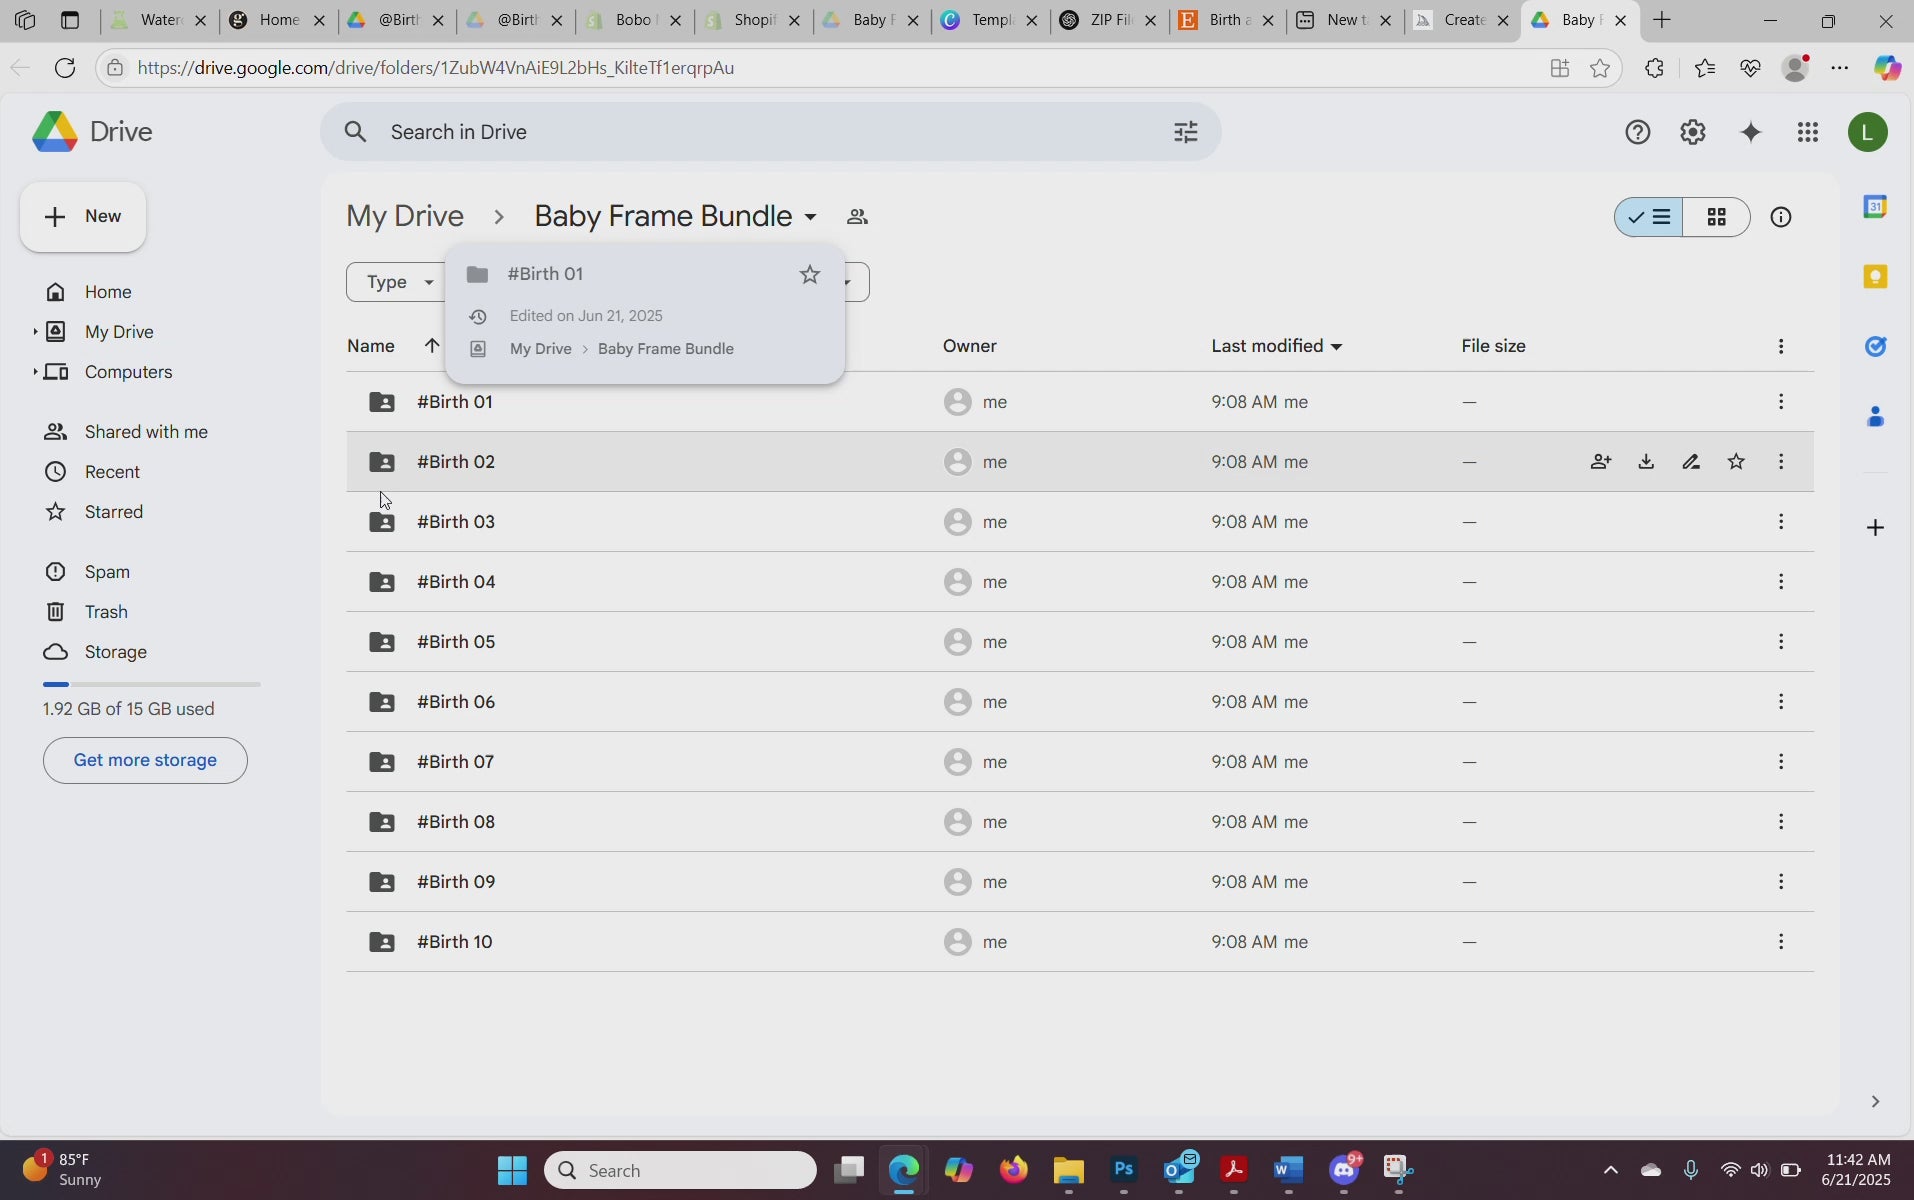
Task: Show side panel chevron at bottom right
Action: [x=1875, y=1101]
